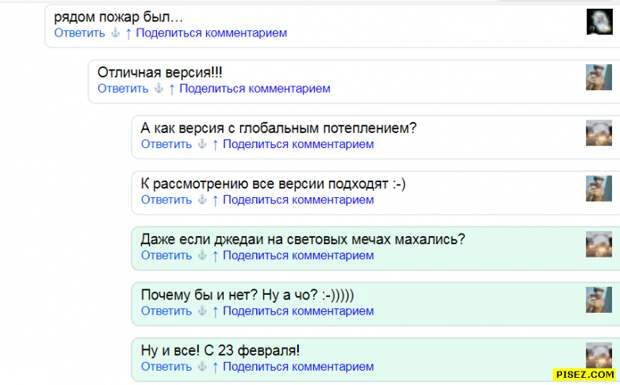Click anchor icon under jedi lightsabers comment
The height and width of the screenshot is (385, 620).
[x=202, y=256]
